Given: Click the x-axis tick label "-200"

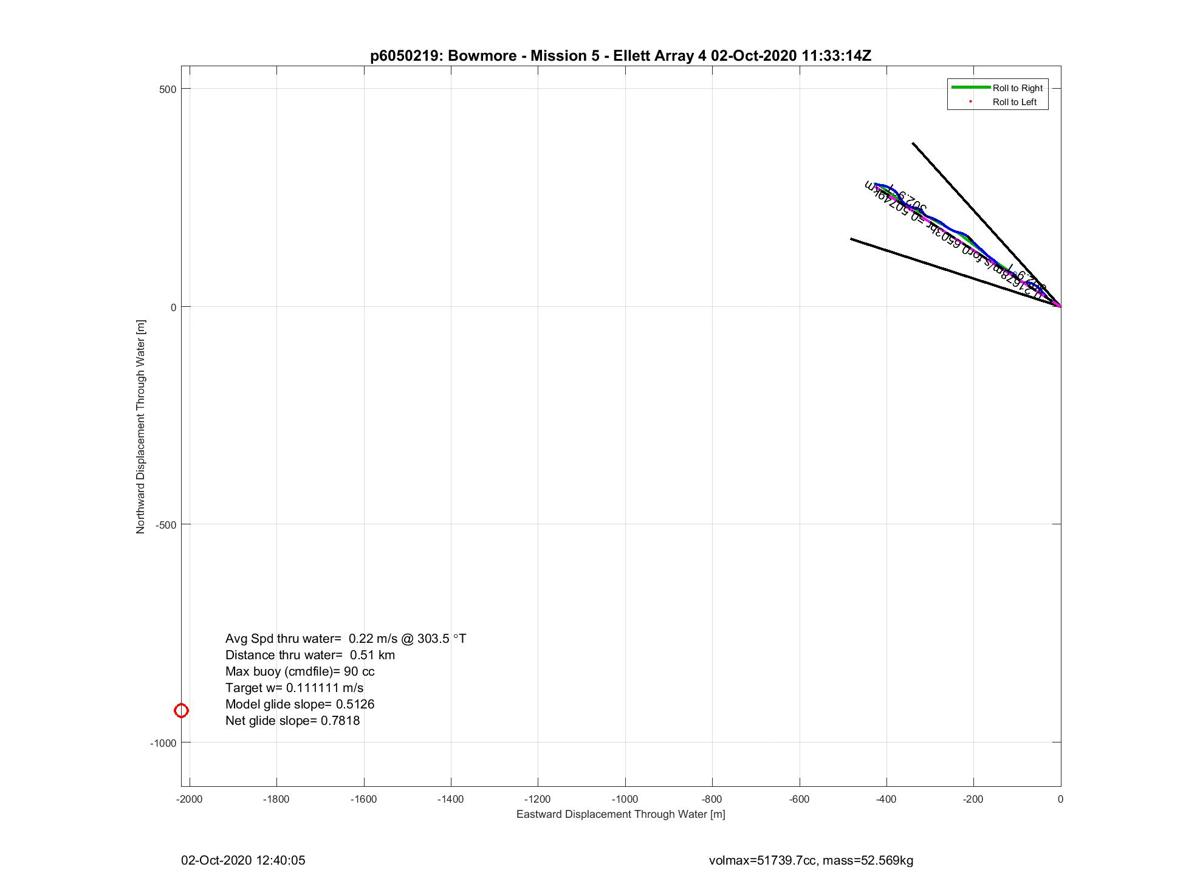Looking at the screenshot, I should (x=973, y=799).
